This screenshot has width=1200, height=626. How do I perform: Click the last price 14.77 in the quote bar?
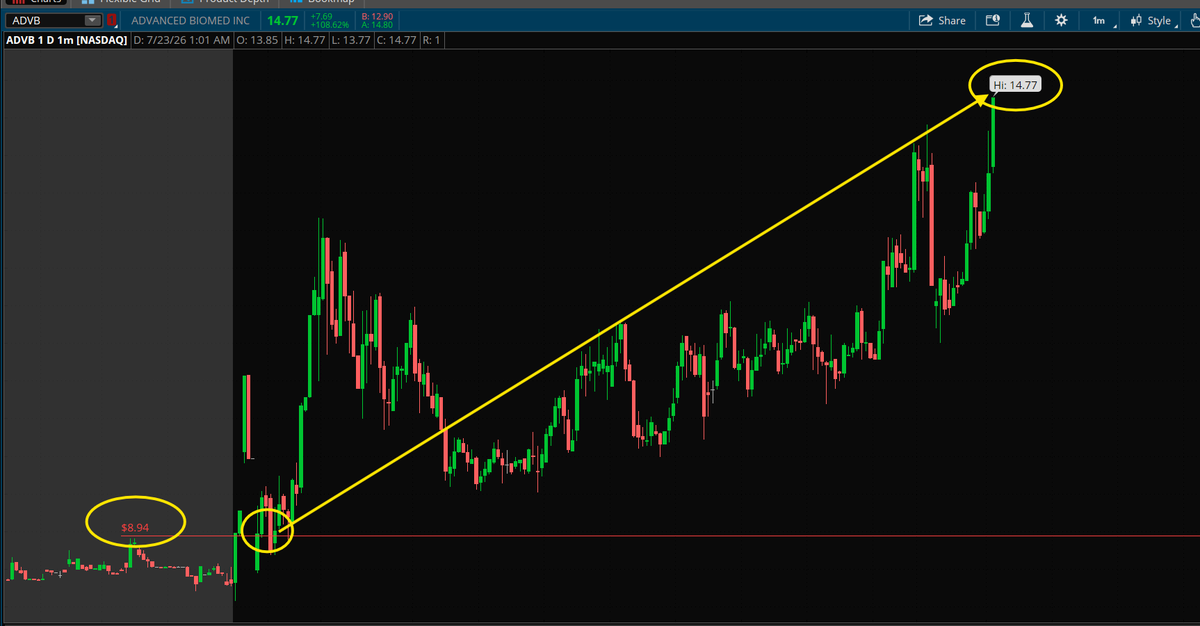click(x=283, y=20)
